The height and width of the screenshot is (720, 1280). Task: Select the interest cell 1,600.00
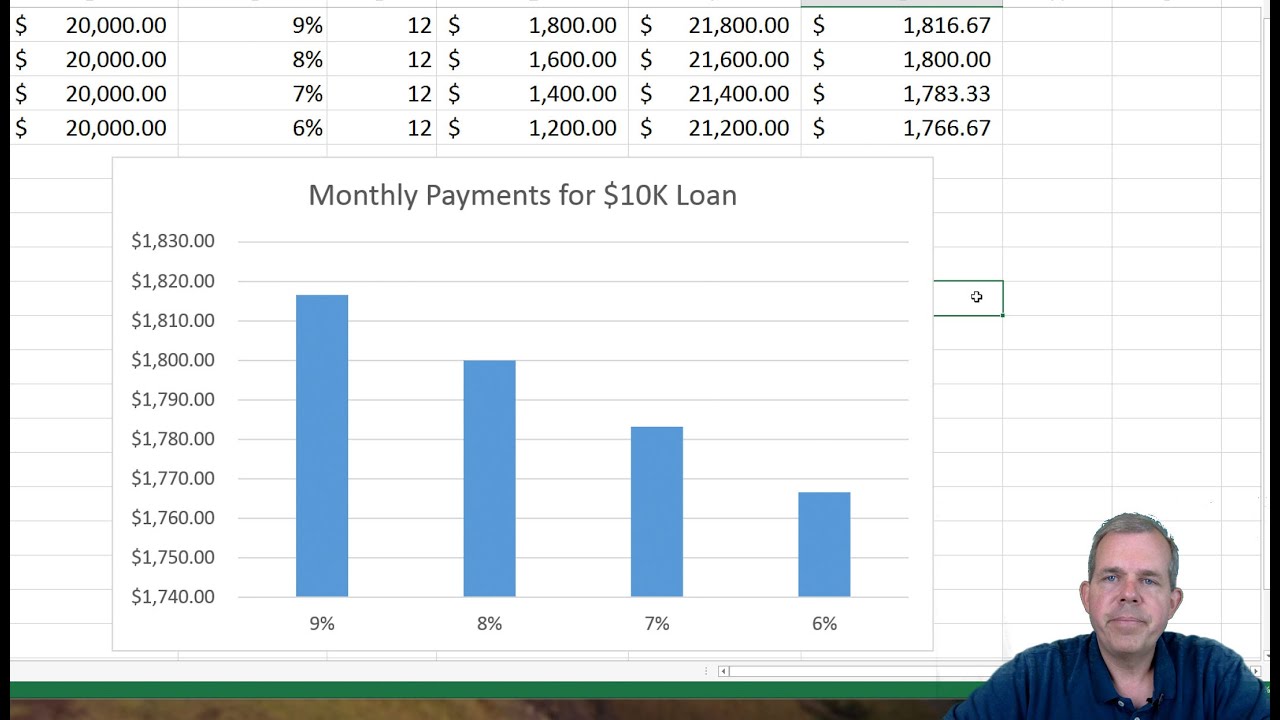click(x=533, y=59)
